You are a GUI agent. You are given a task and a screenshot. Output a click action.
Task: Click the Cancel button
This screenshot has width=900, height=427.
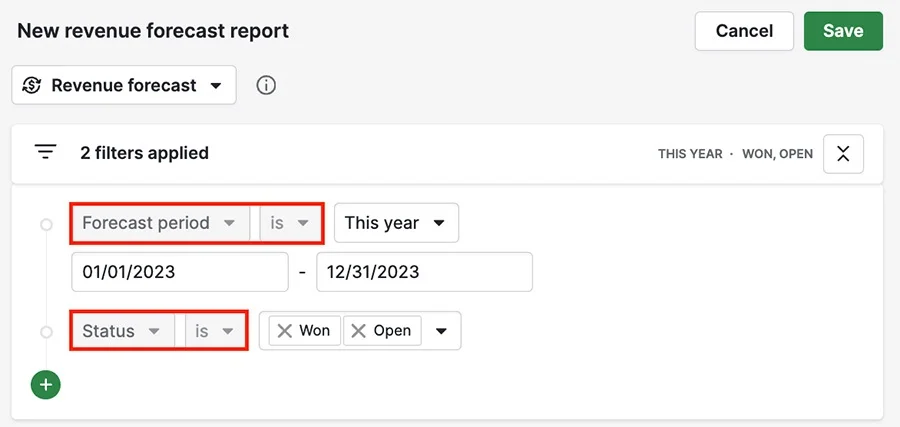(x=744, y=31)
